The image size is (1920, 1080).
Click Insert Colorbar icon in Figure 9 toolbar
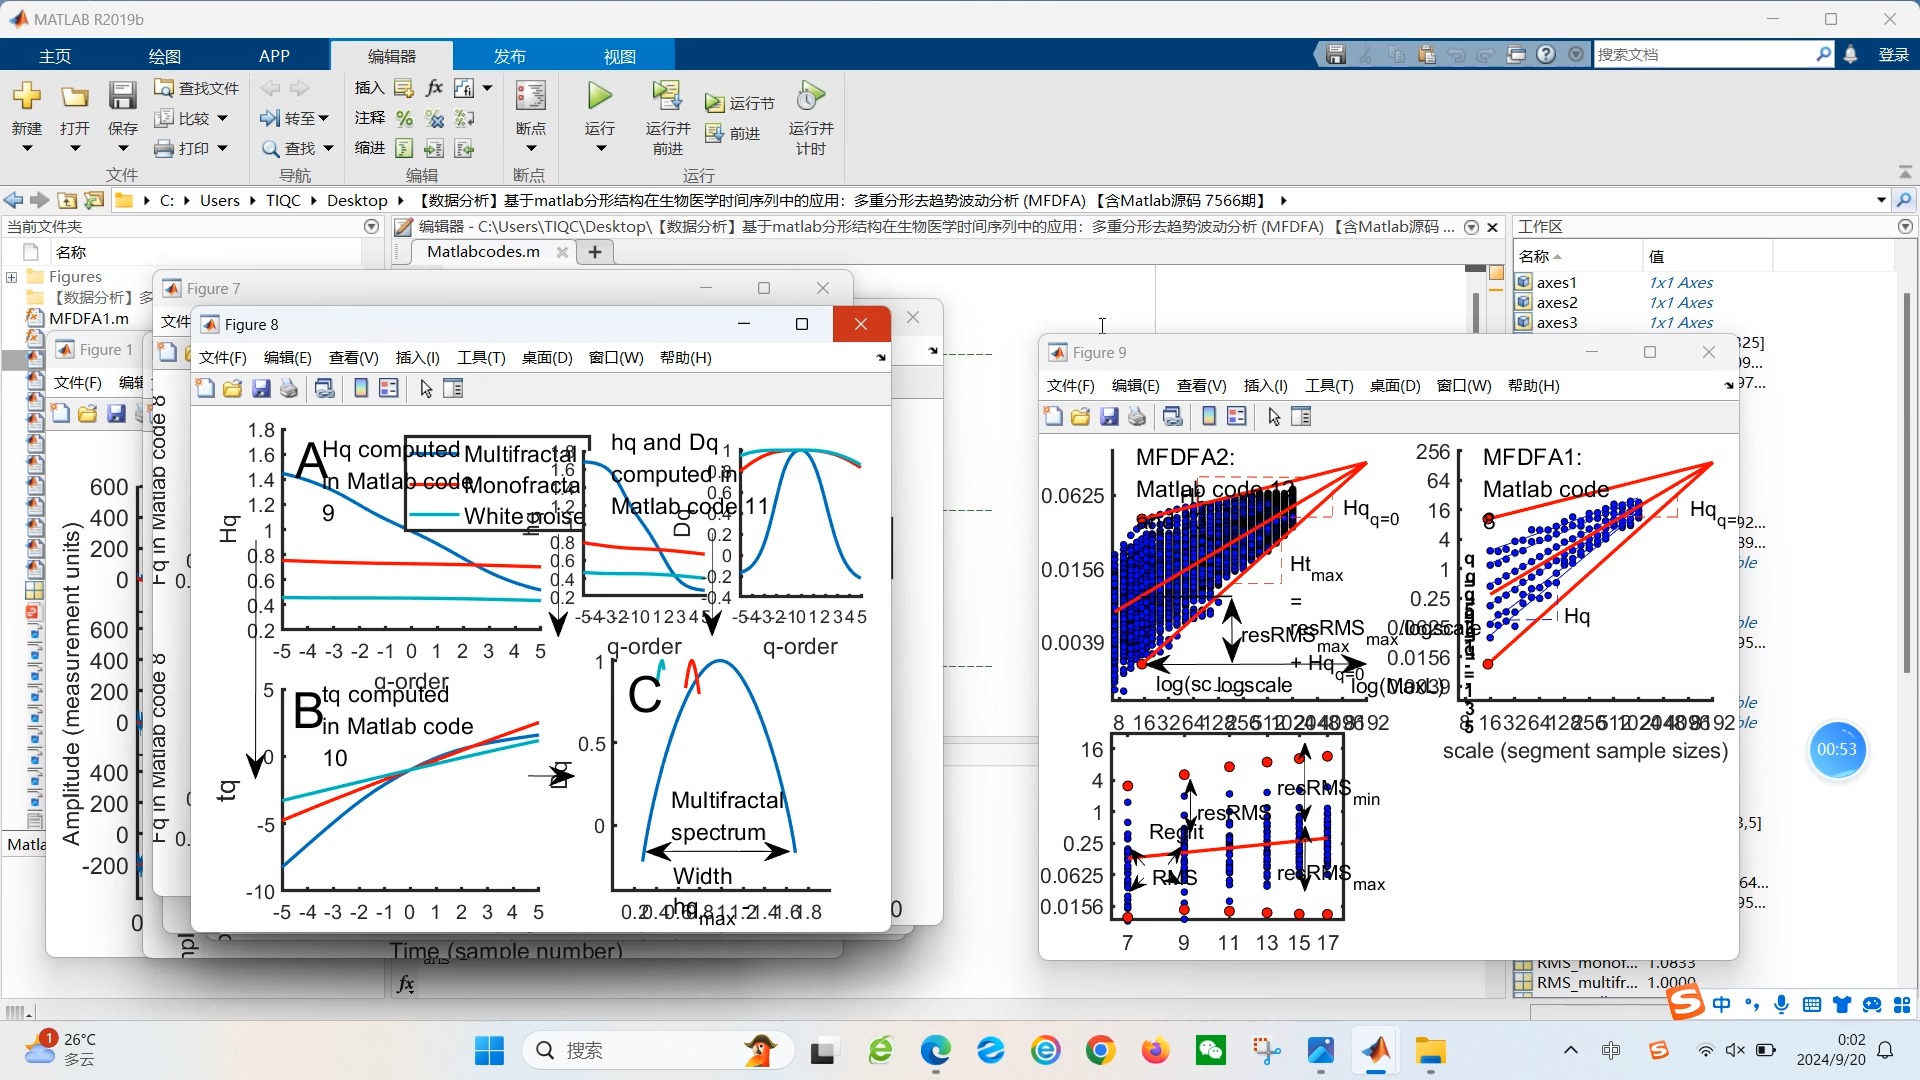(x=1209, y=417)
